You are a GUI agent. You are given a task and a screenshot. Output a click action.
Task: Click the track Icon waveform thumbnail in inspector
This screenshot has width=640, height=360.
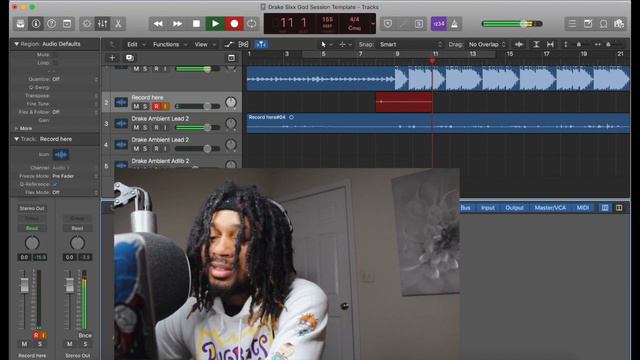pyautogui.click(x=61, y=155)
